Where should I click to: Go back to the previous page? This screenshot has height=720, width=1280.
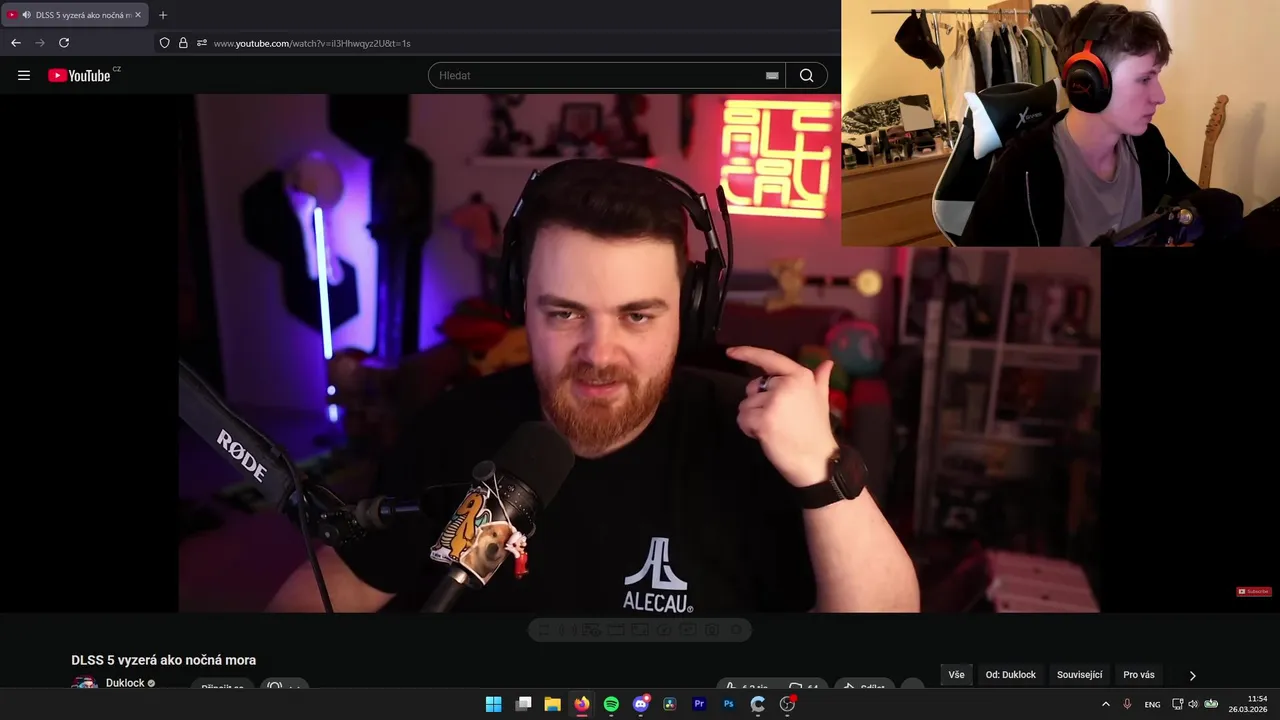click(x=15, y=43)
